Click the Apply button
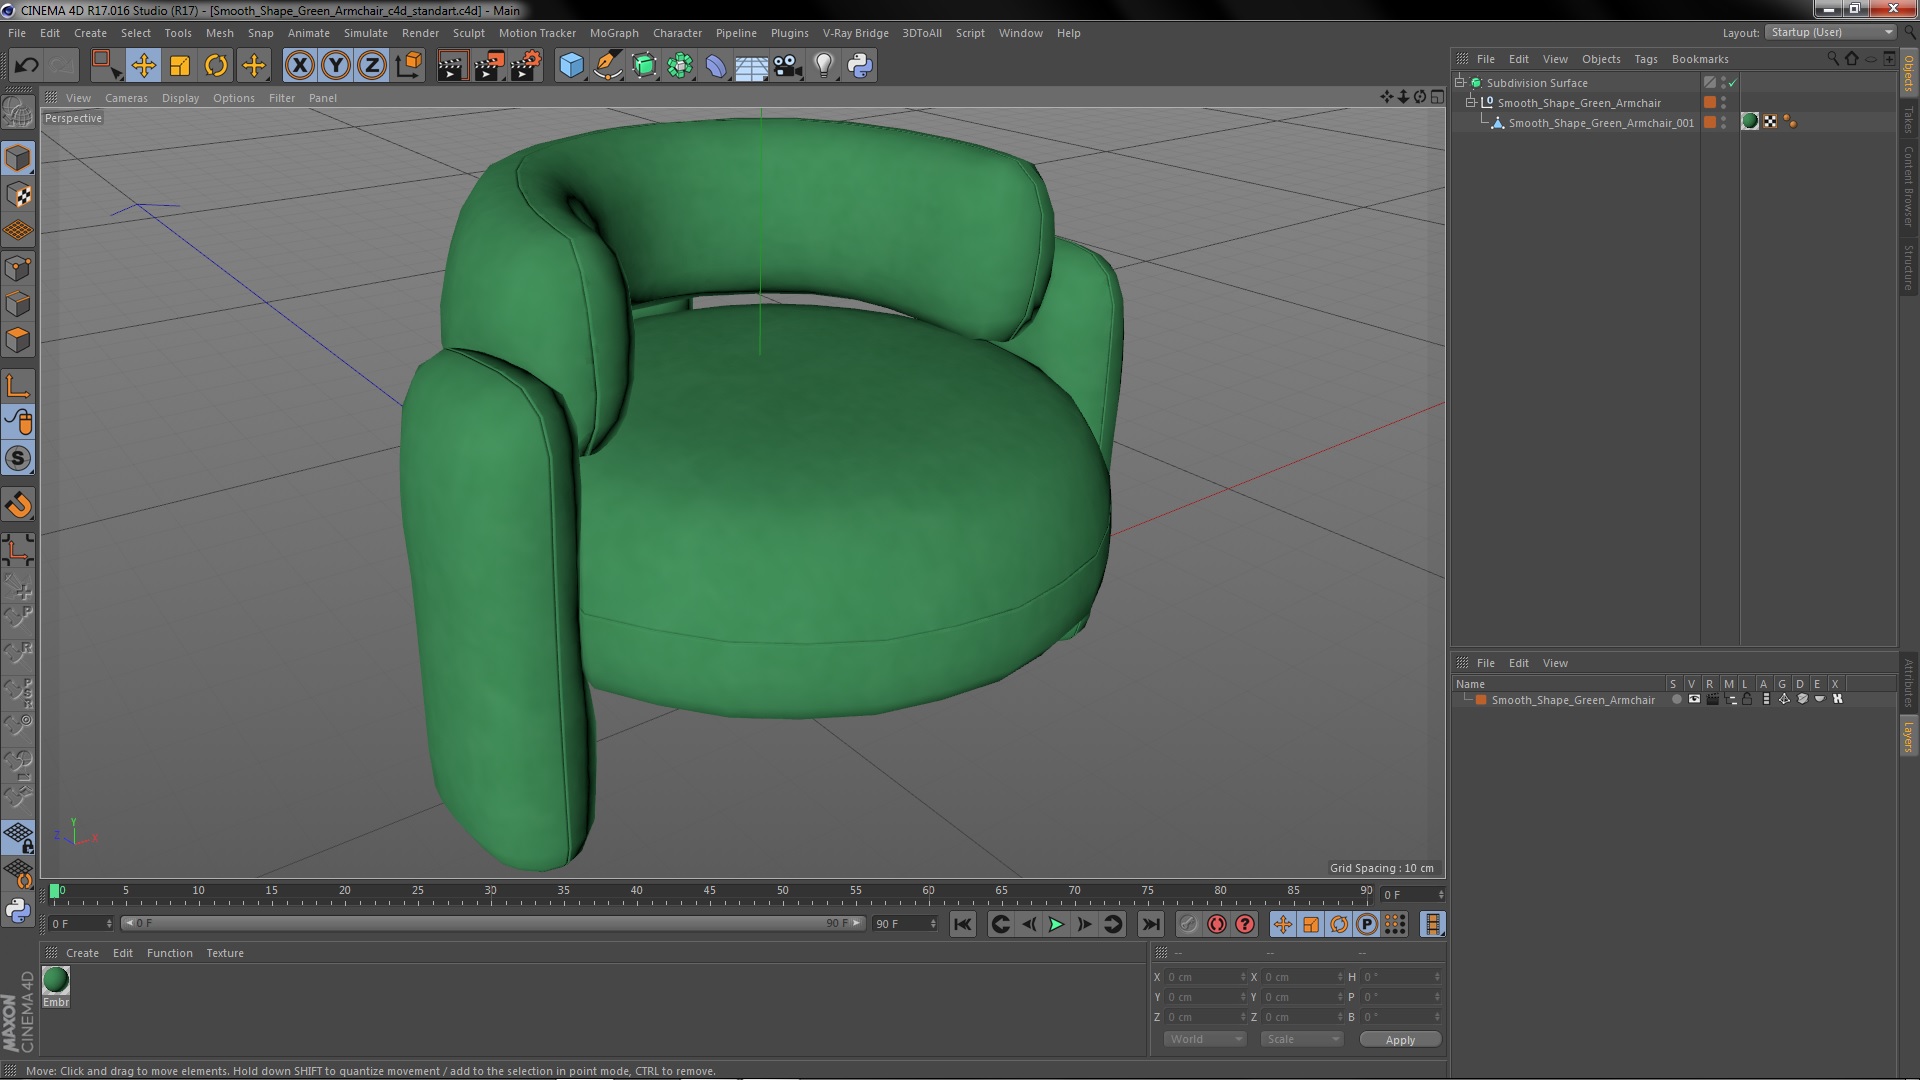 point(1399,1040)
